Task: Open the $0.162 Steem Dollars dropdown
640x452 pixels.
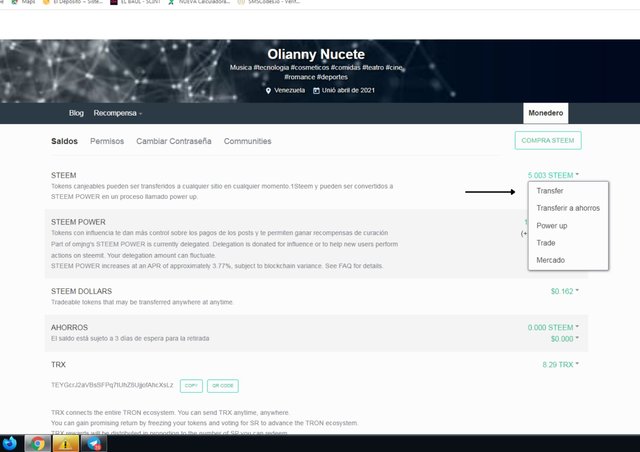Action: pos(564,292)
